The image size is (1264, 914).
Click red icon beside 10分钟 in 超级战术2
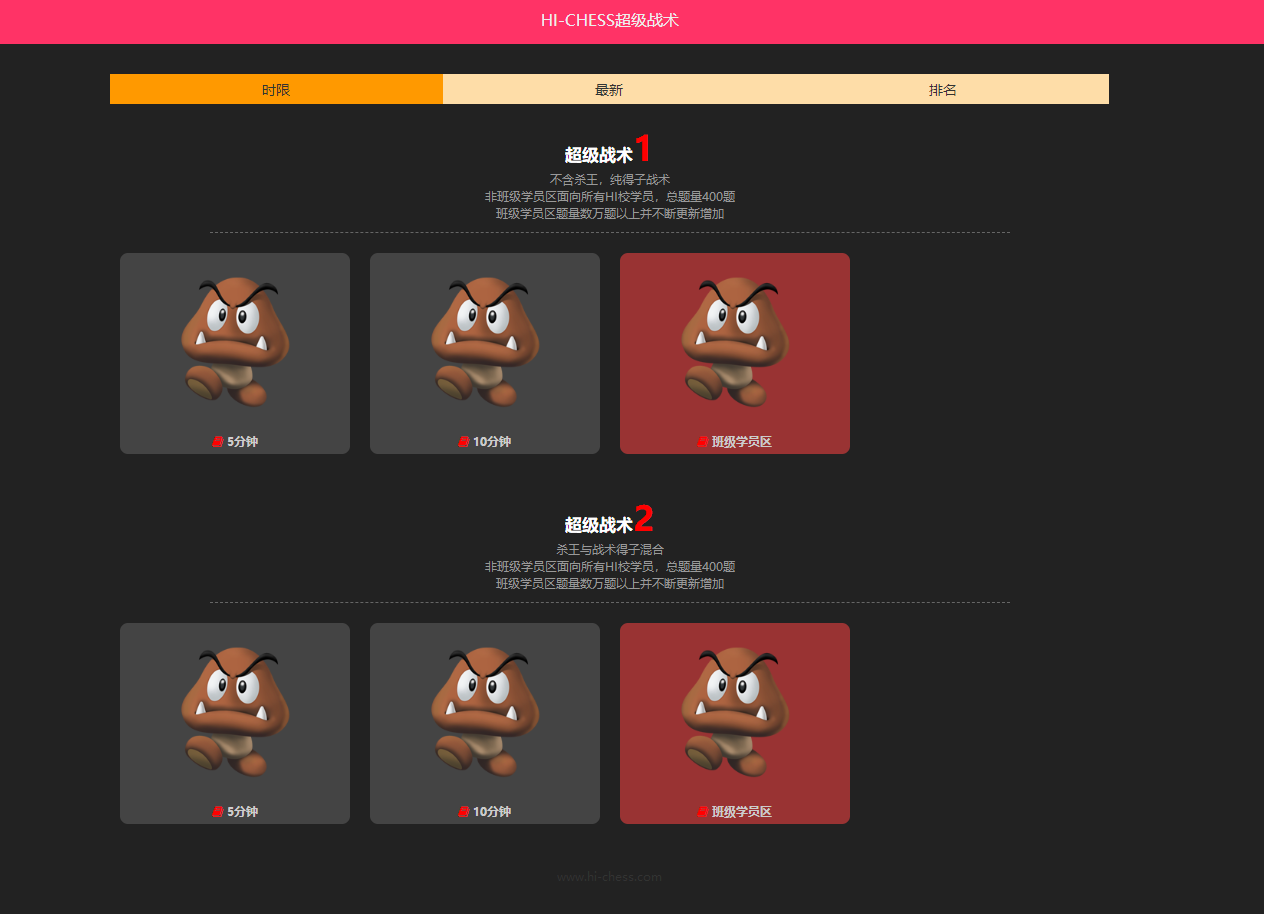(x=464, y=812)
